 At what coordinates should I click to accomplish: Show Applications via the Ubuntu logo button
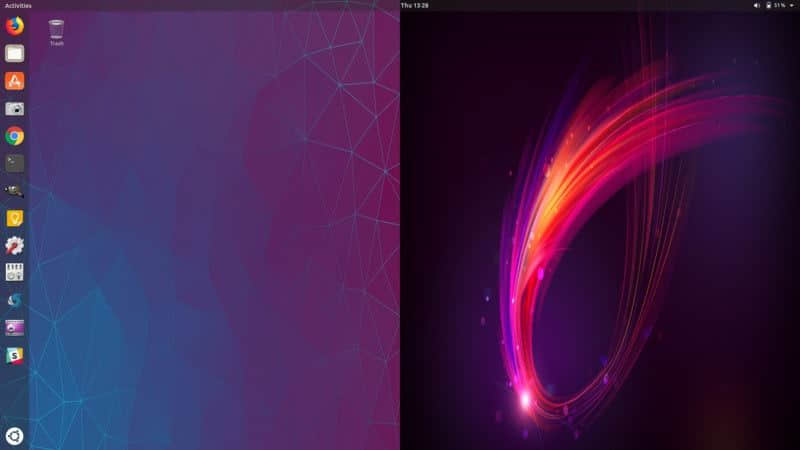click(14, 436)
